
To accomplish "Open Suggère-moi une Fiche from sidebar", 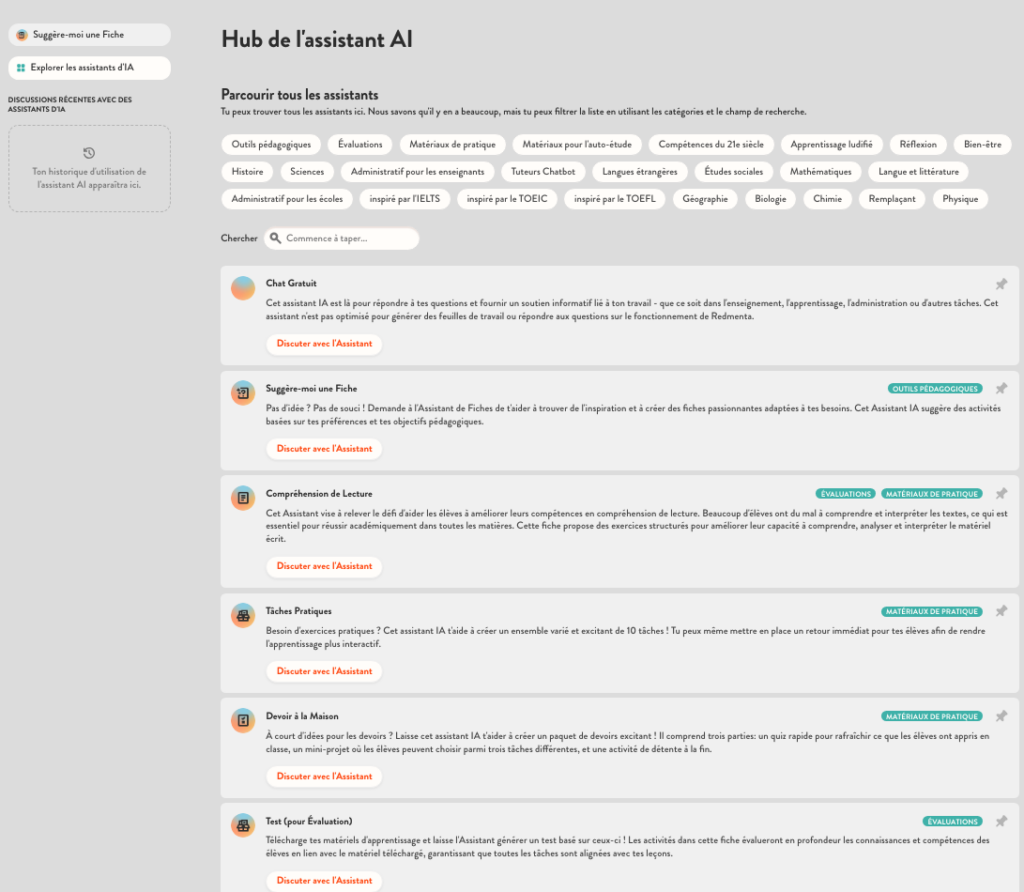I will coord(89,35).
